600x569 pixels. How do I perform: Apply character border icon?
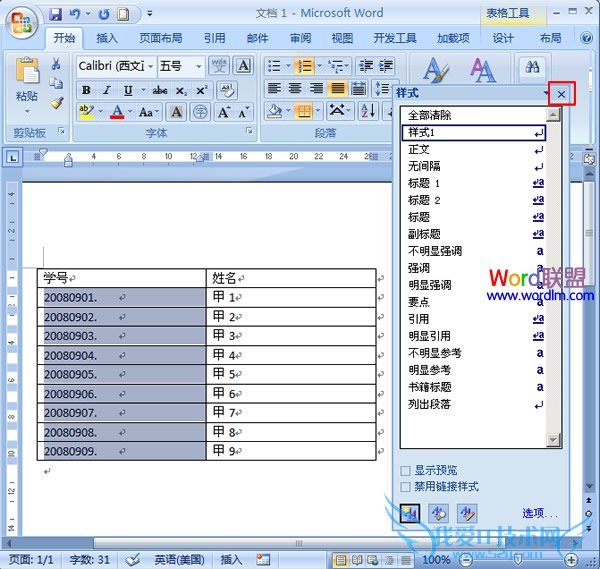244,66
